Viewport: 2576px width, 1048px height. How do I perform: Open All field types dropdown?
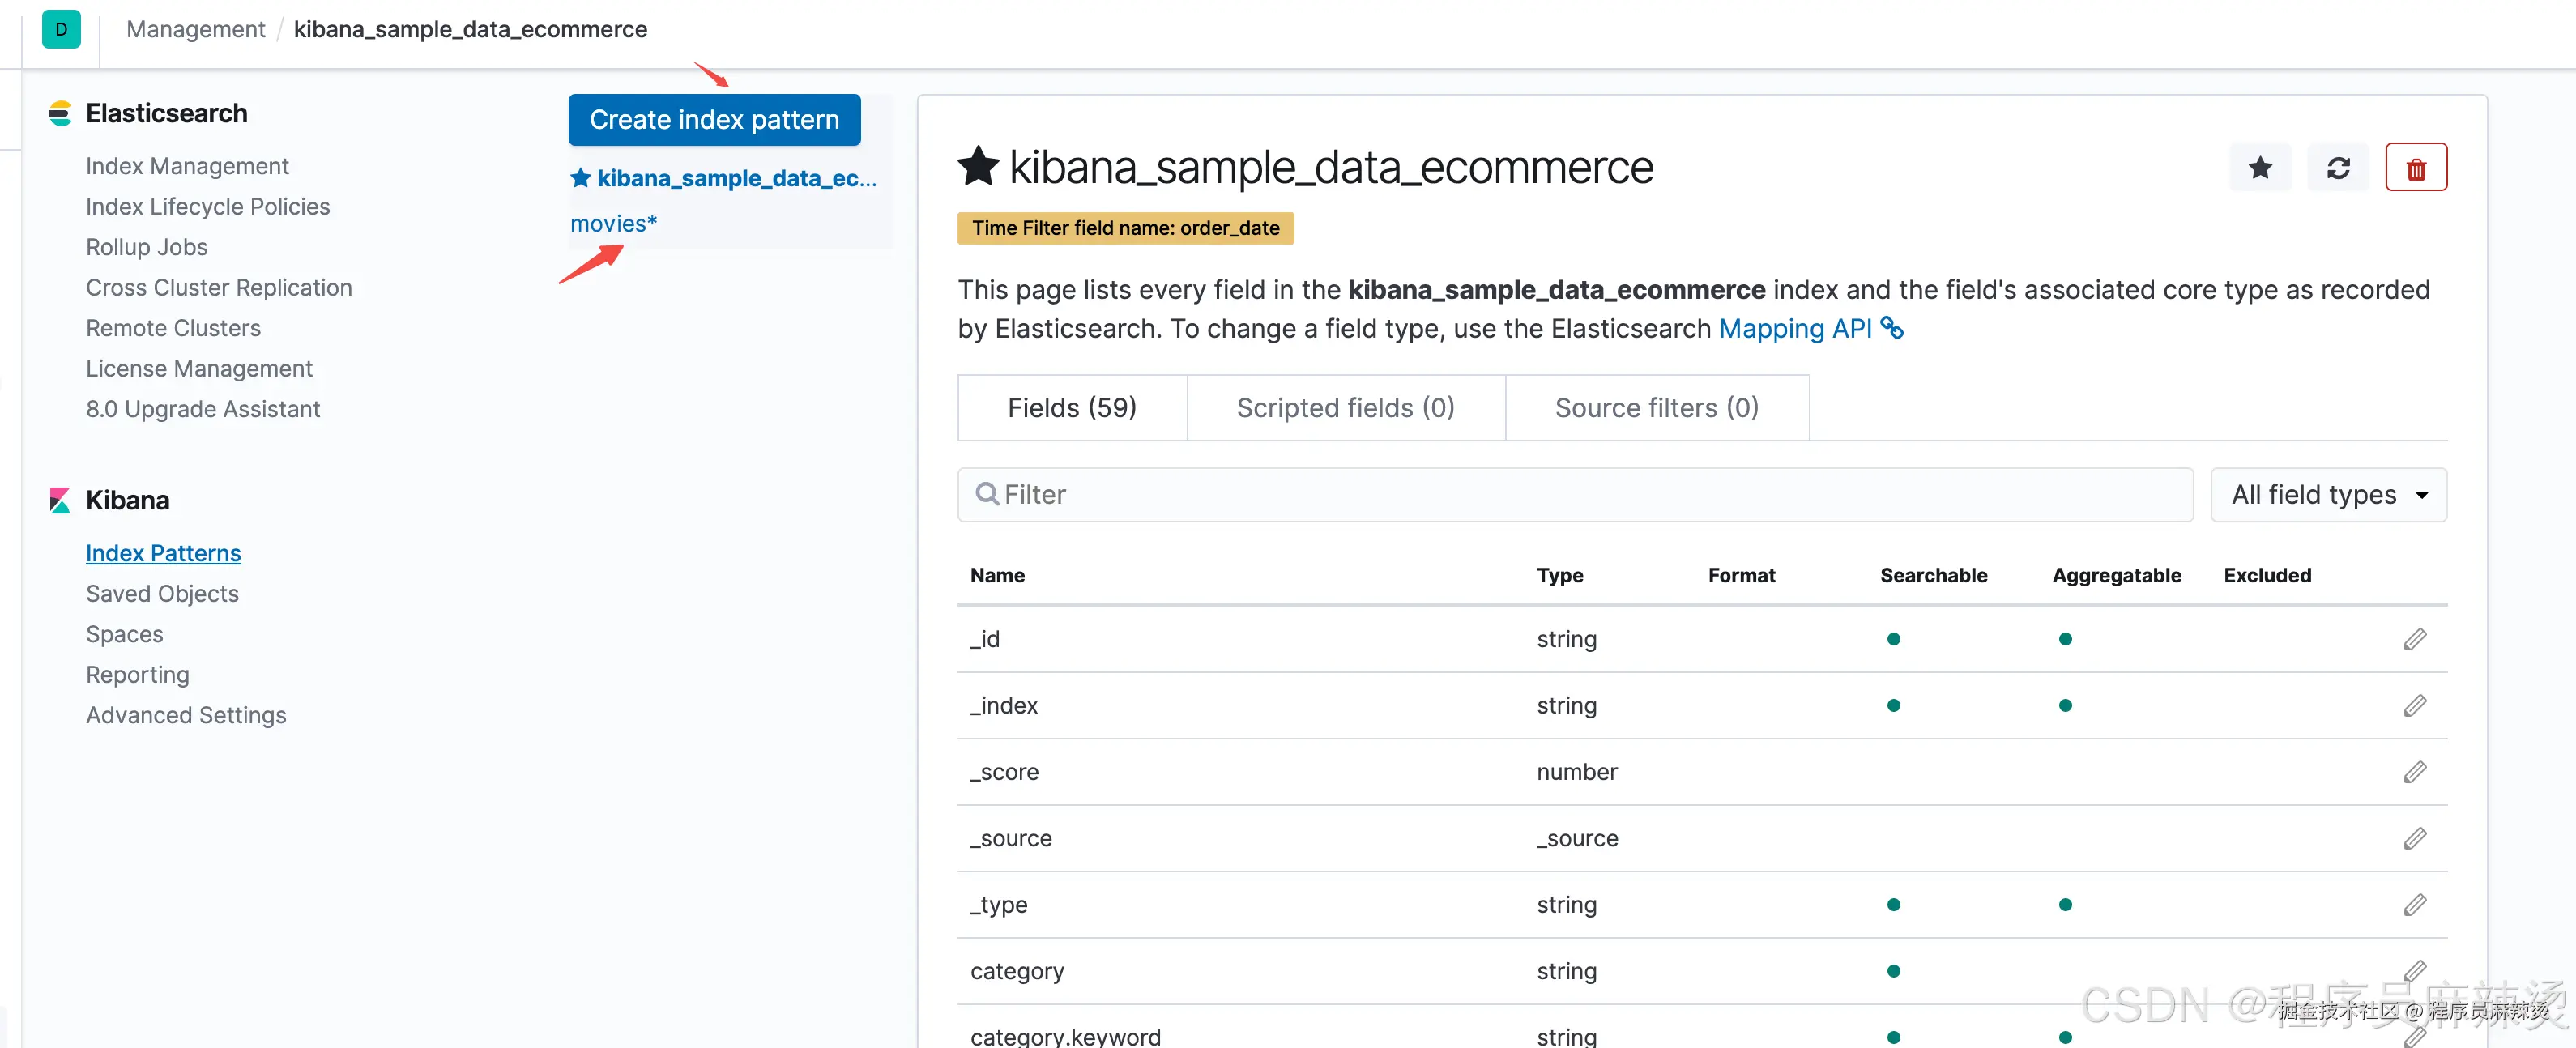click(x=2328, y=495)
